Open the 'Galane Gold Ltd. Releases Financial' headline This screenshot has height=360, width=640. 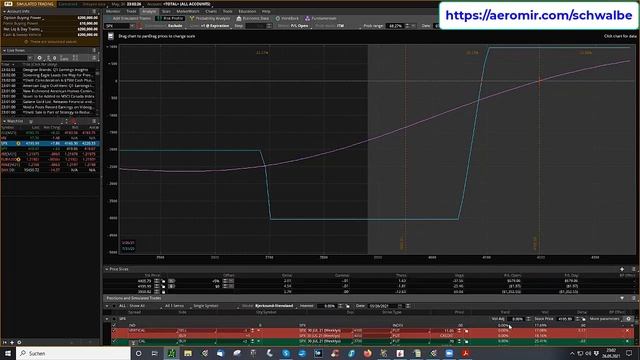pyautogui.click(x=59, y=102)
